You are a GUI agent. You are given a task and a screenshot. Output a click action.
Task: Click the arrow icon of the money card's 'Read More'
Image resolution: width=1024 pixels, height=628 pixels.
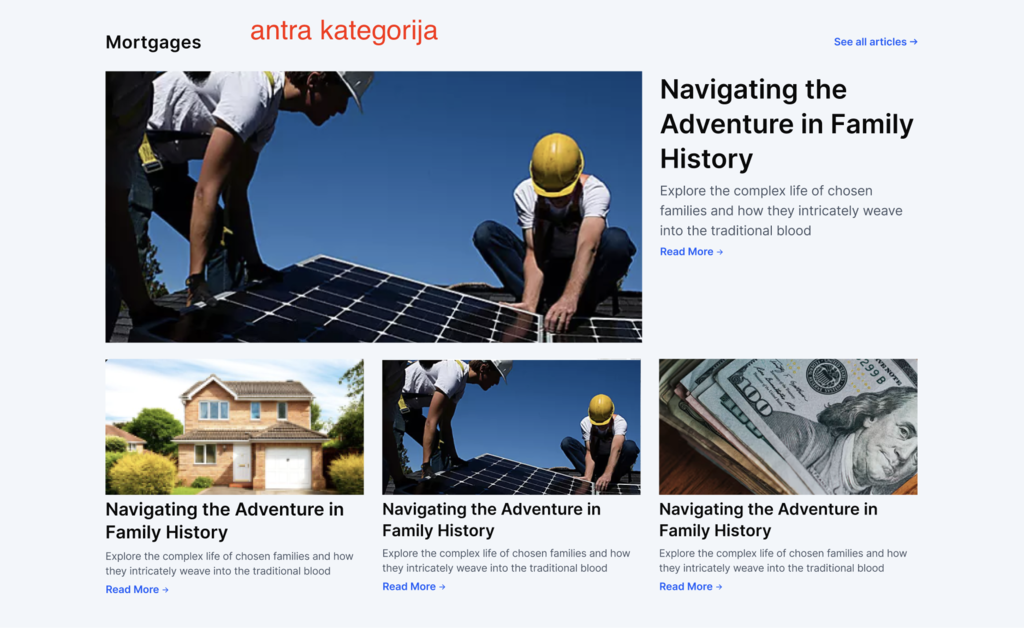click(719, 587)
